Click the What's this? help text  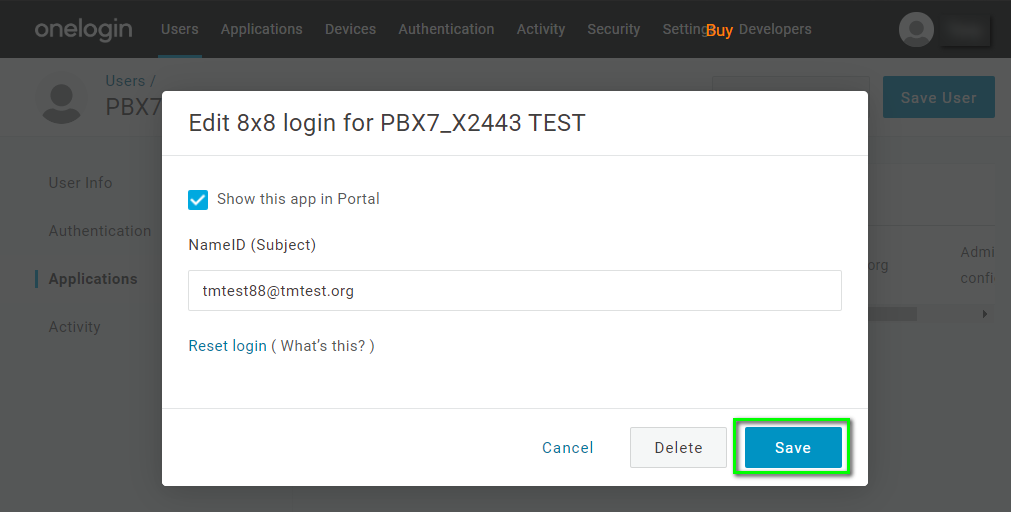(323, 346)
